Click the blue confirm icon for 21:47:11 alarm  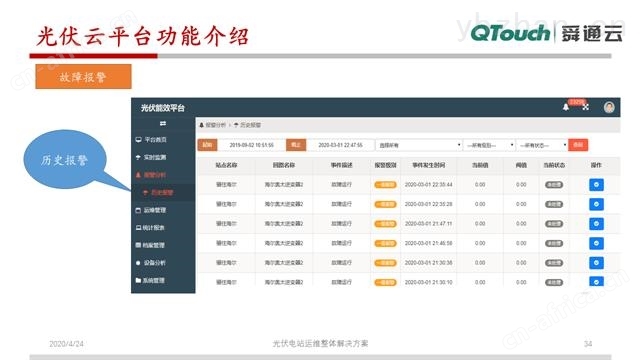pos(596,224)
